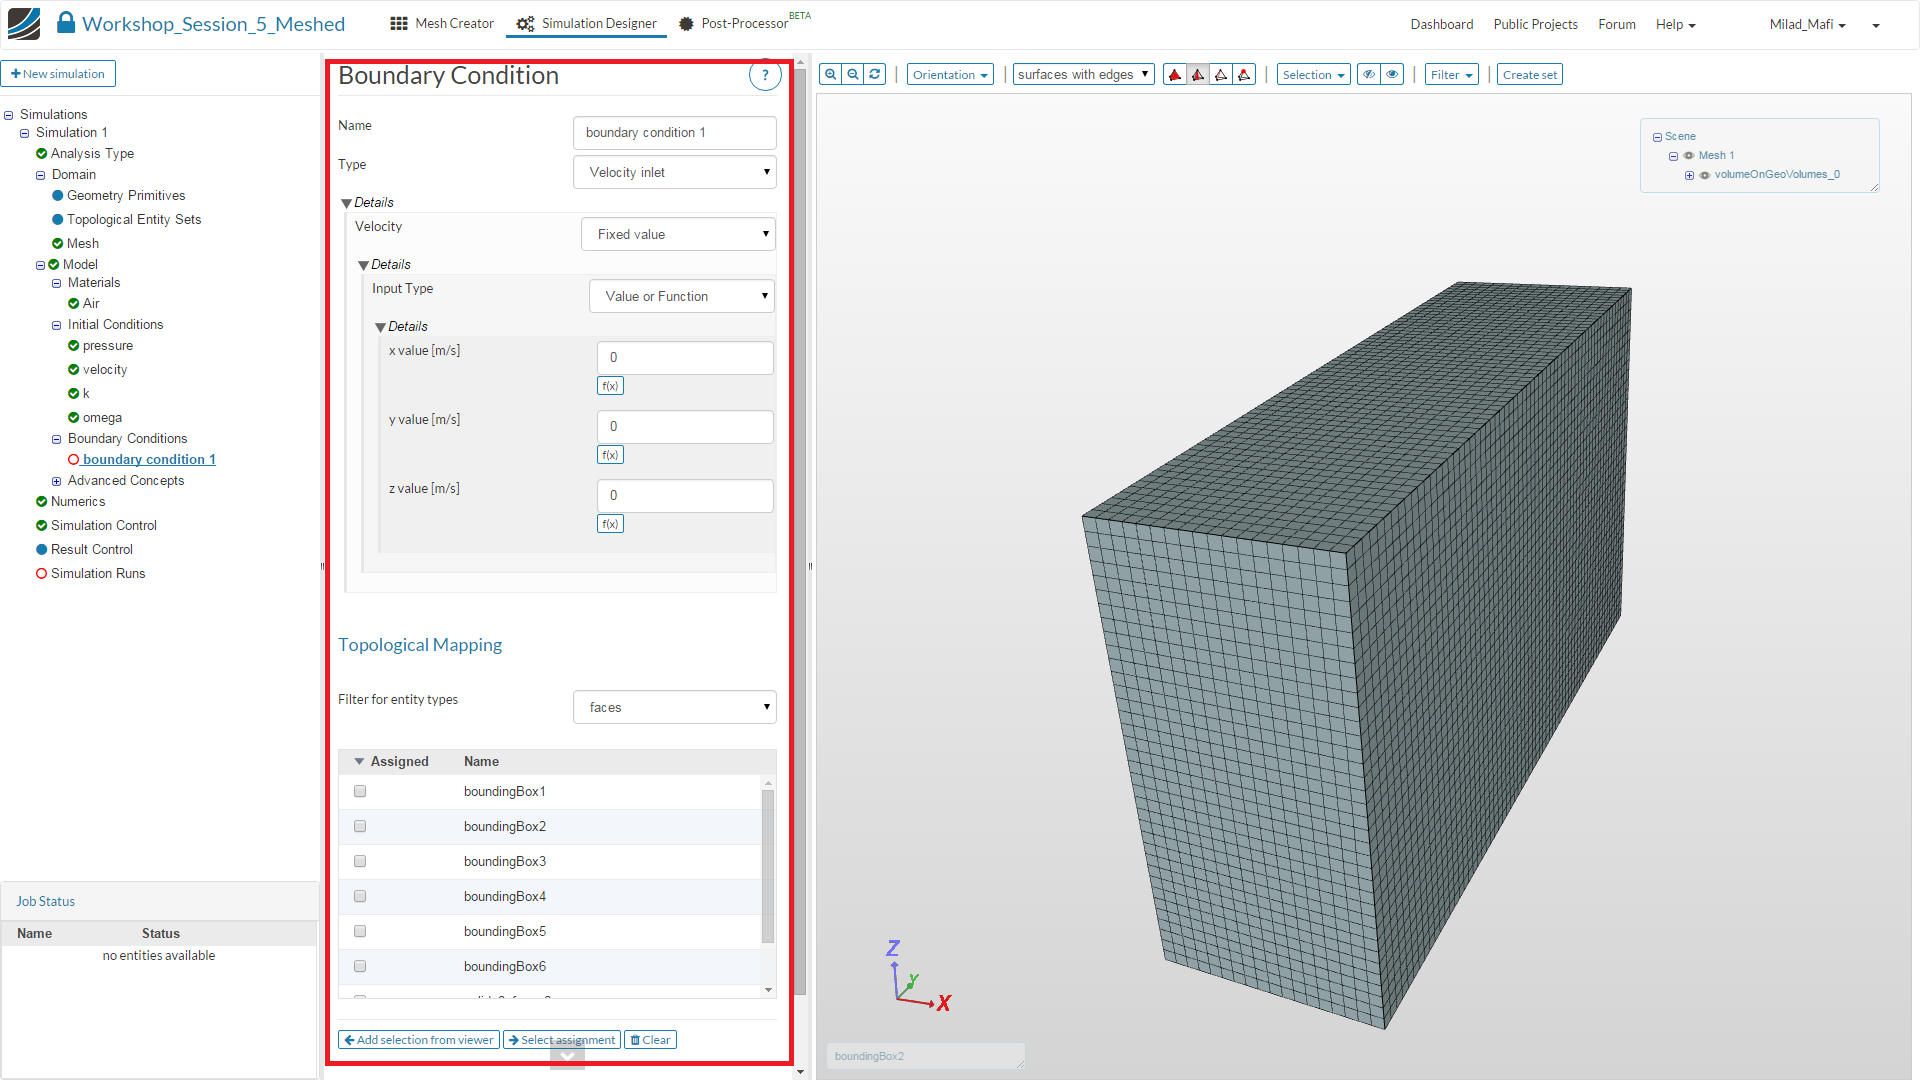Open the Post-Processor tab
Screen dimensions: 1920x1080
pos(733,23)
